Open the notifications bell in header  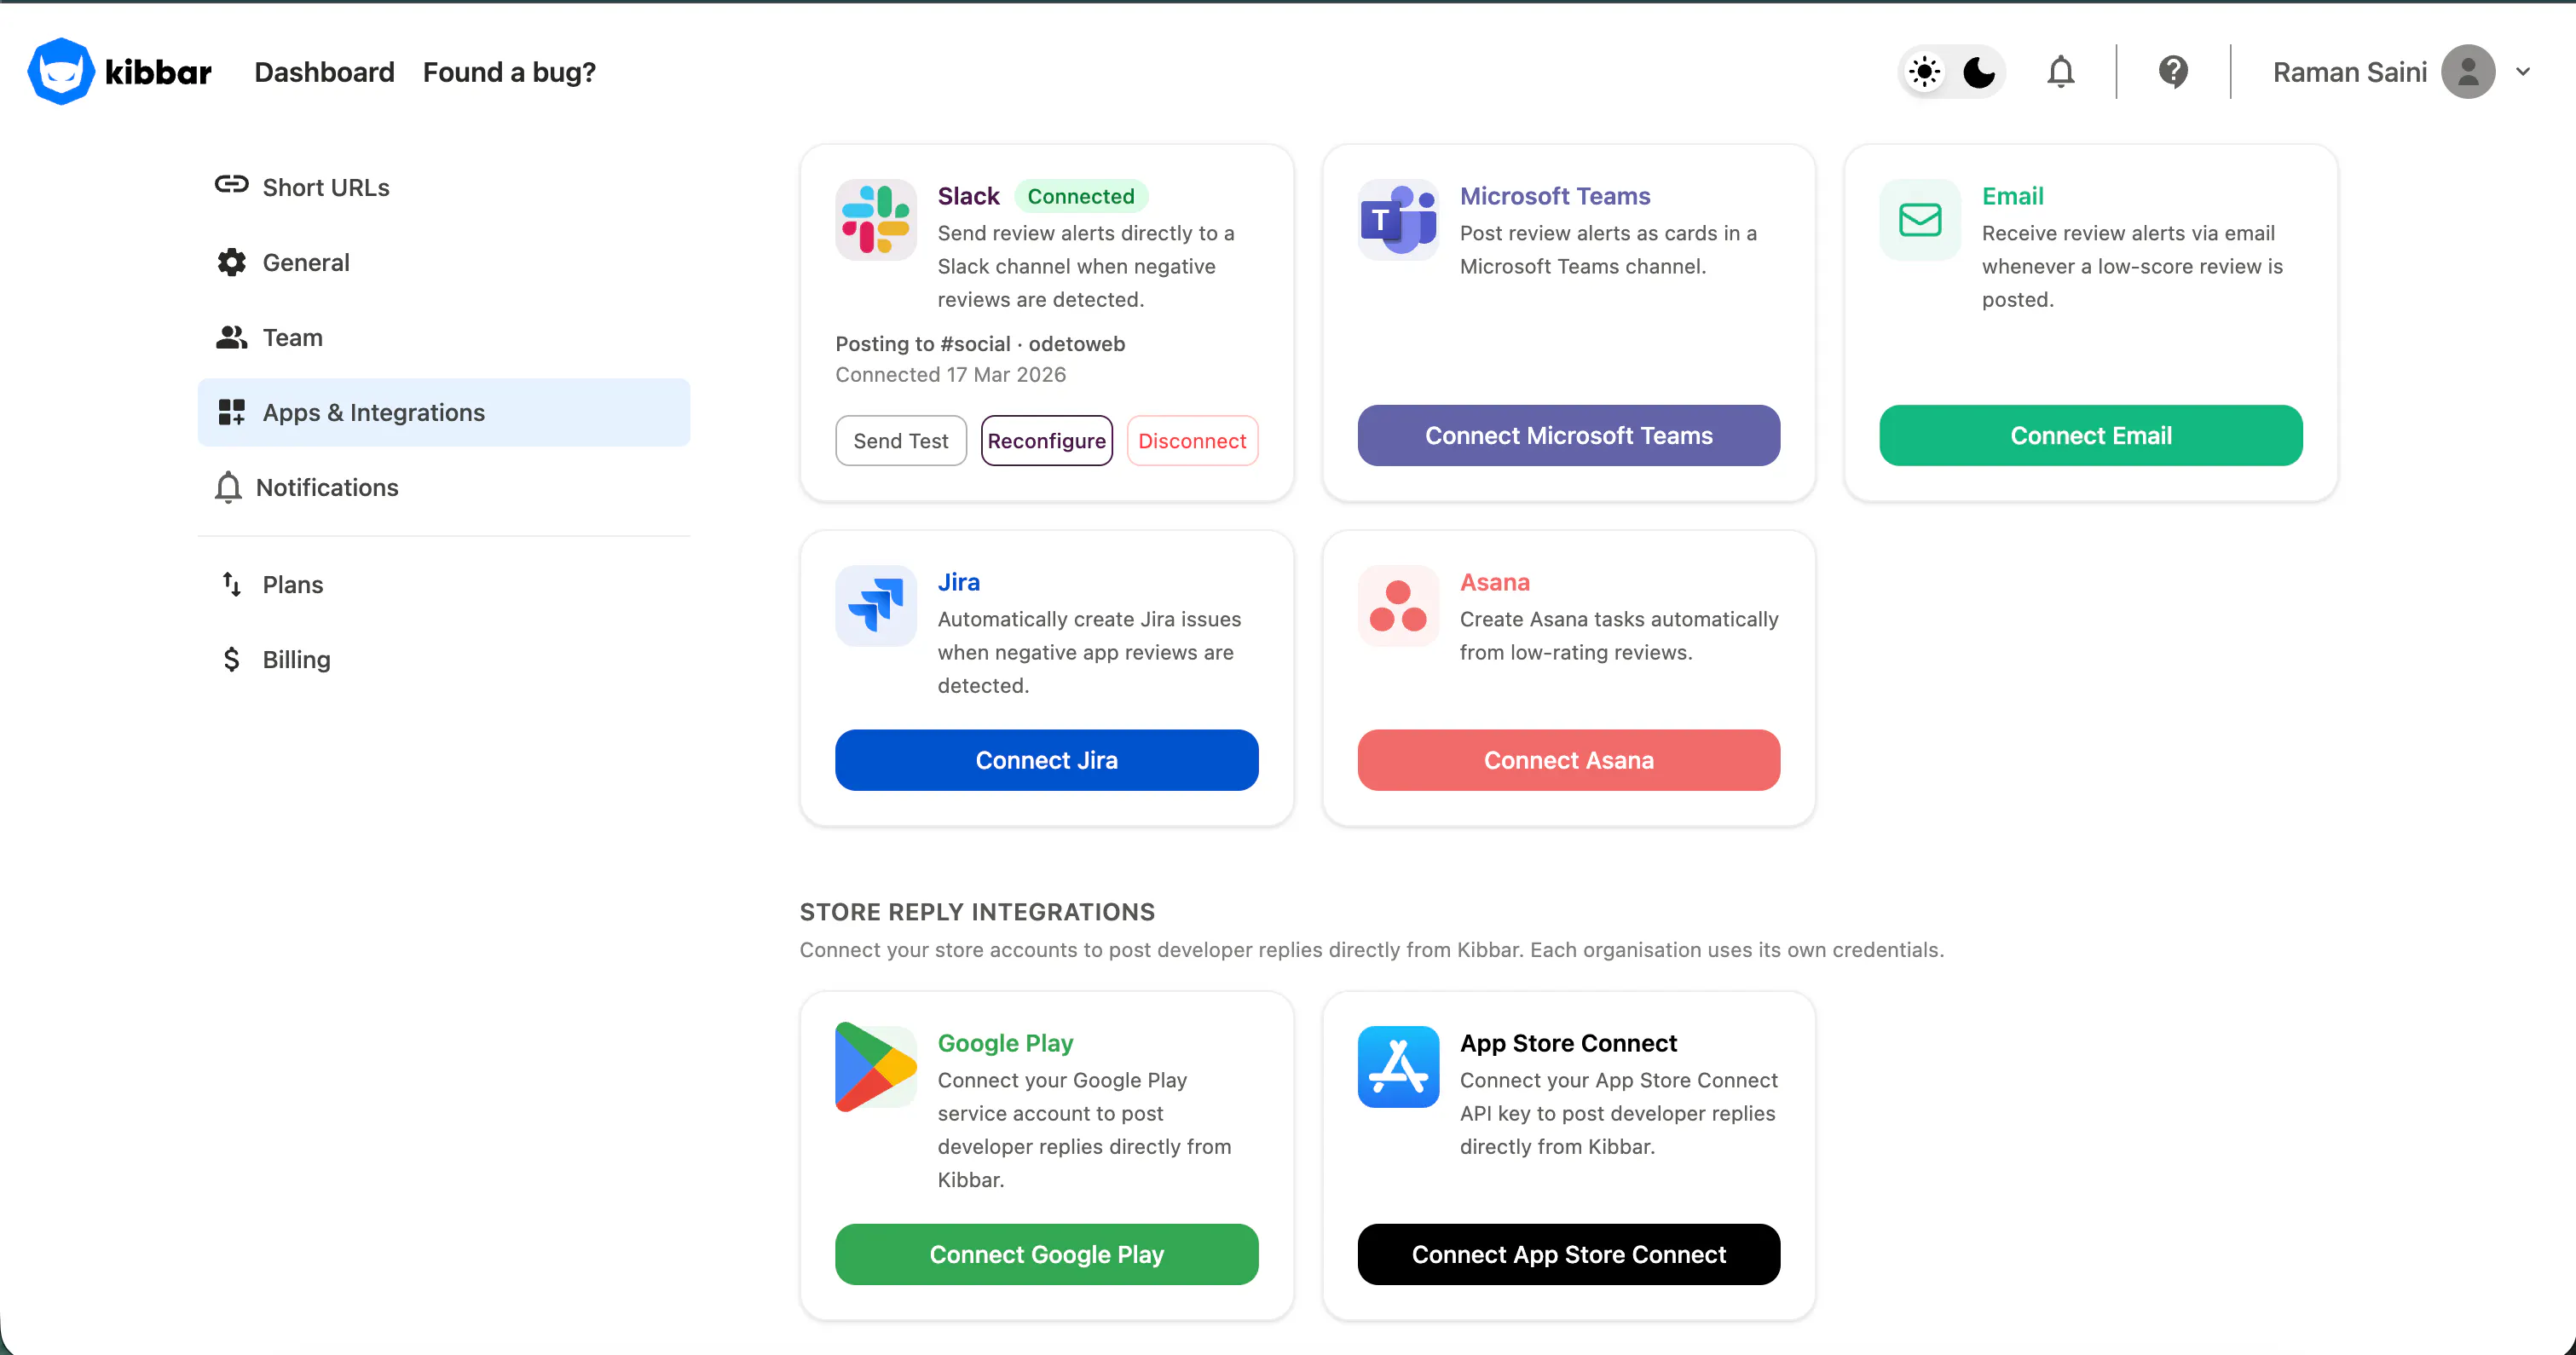[2060, 72]
